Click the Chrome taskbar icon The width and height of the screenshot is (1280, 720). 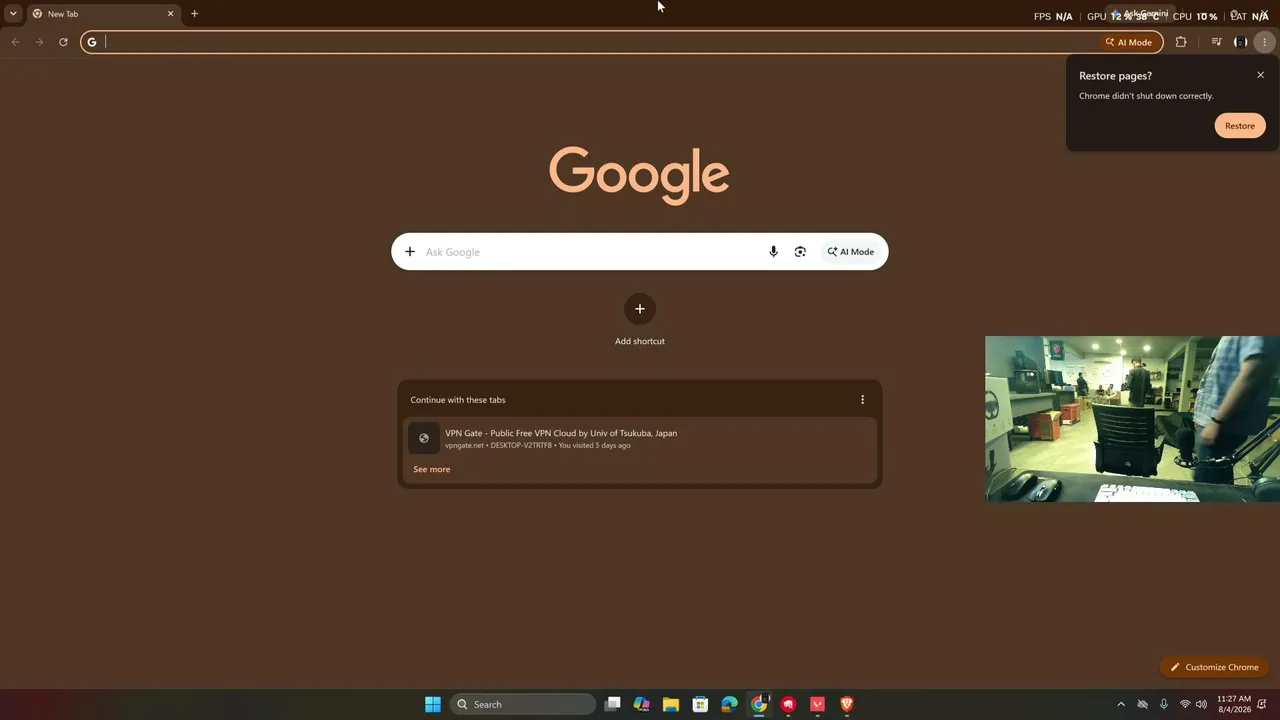pyautogui.click(x=759, y=704)
